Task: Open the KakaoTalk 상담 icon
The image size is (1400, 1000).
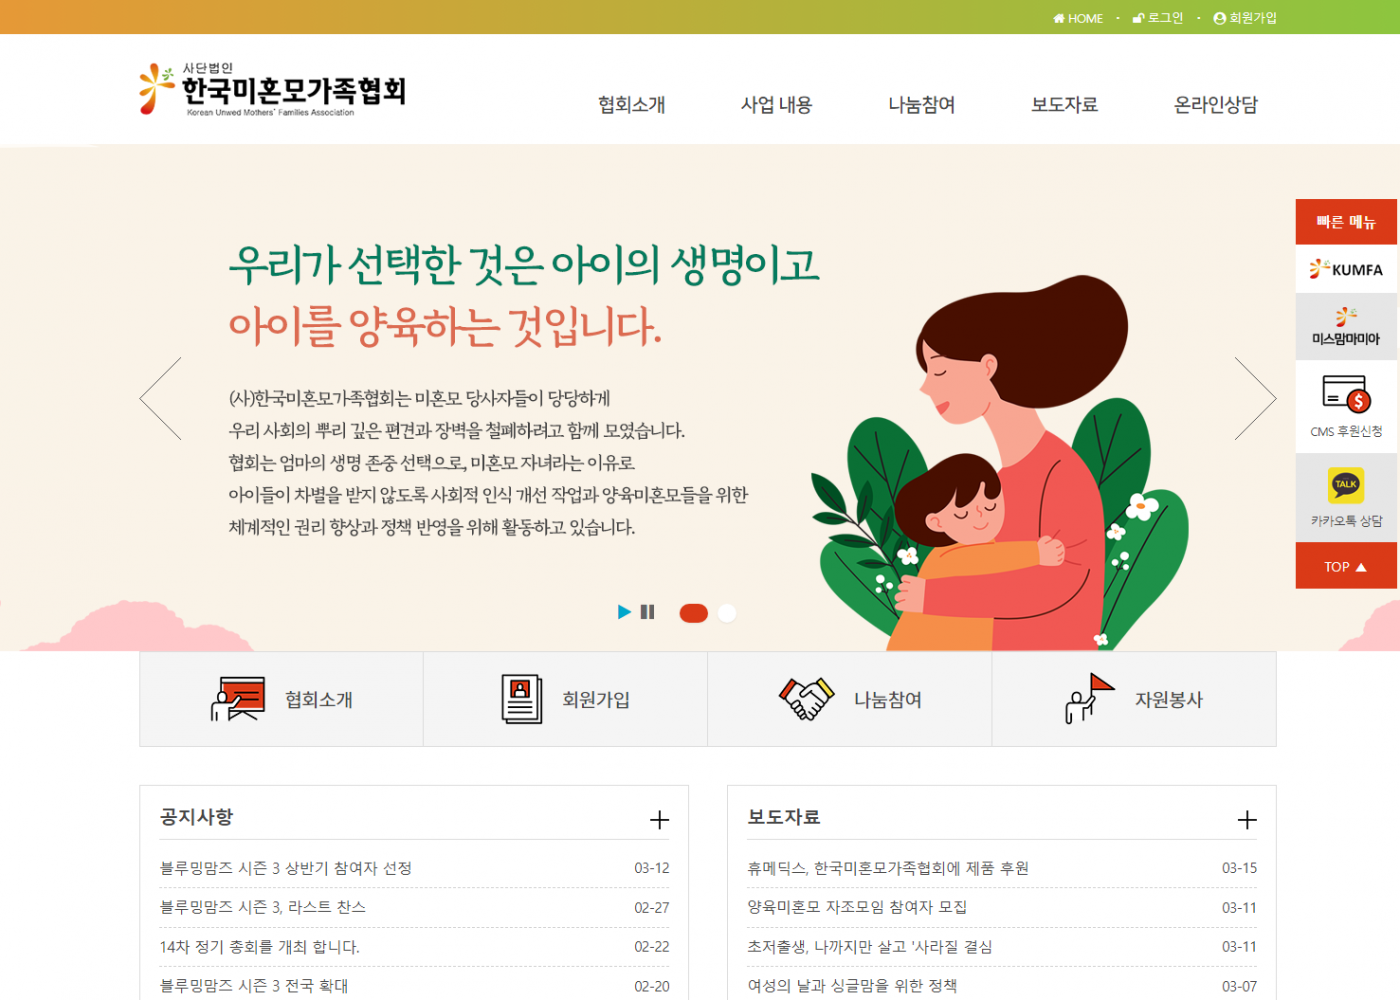Action: coord(1346,485)
